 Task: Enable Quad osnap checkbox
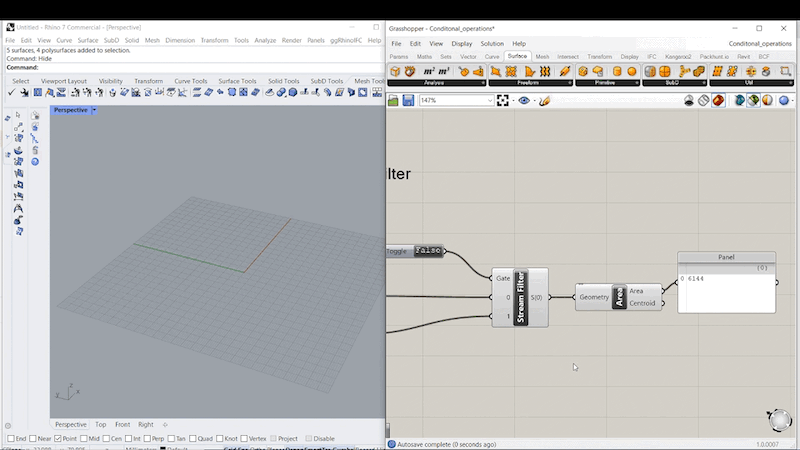[192, 438]
